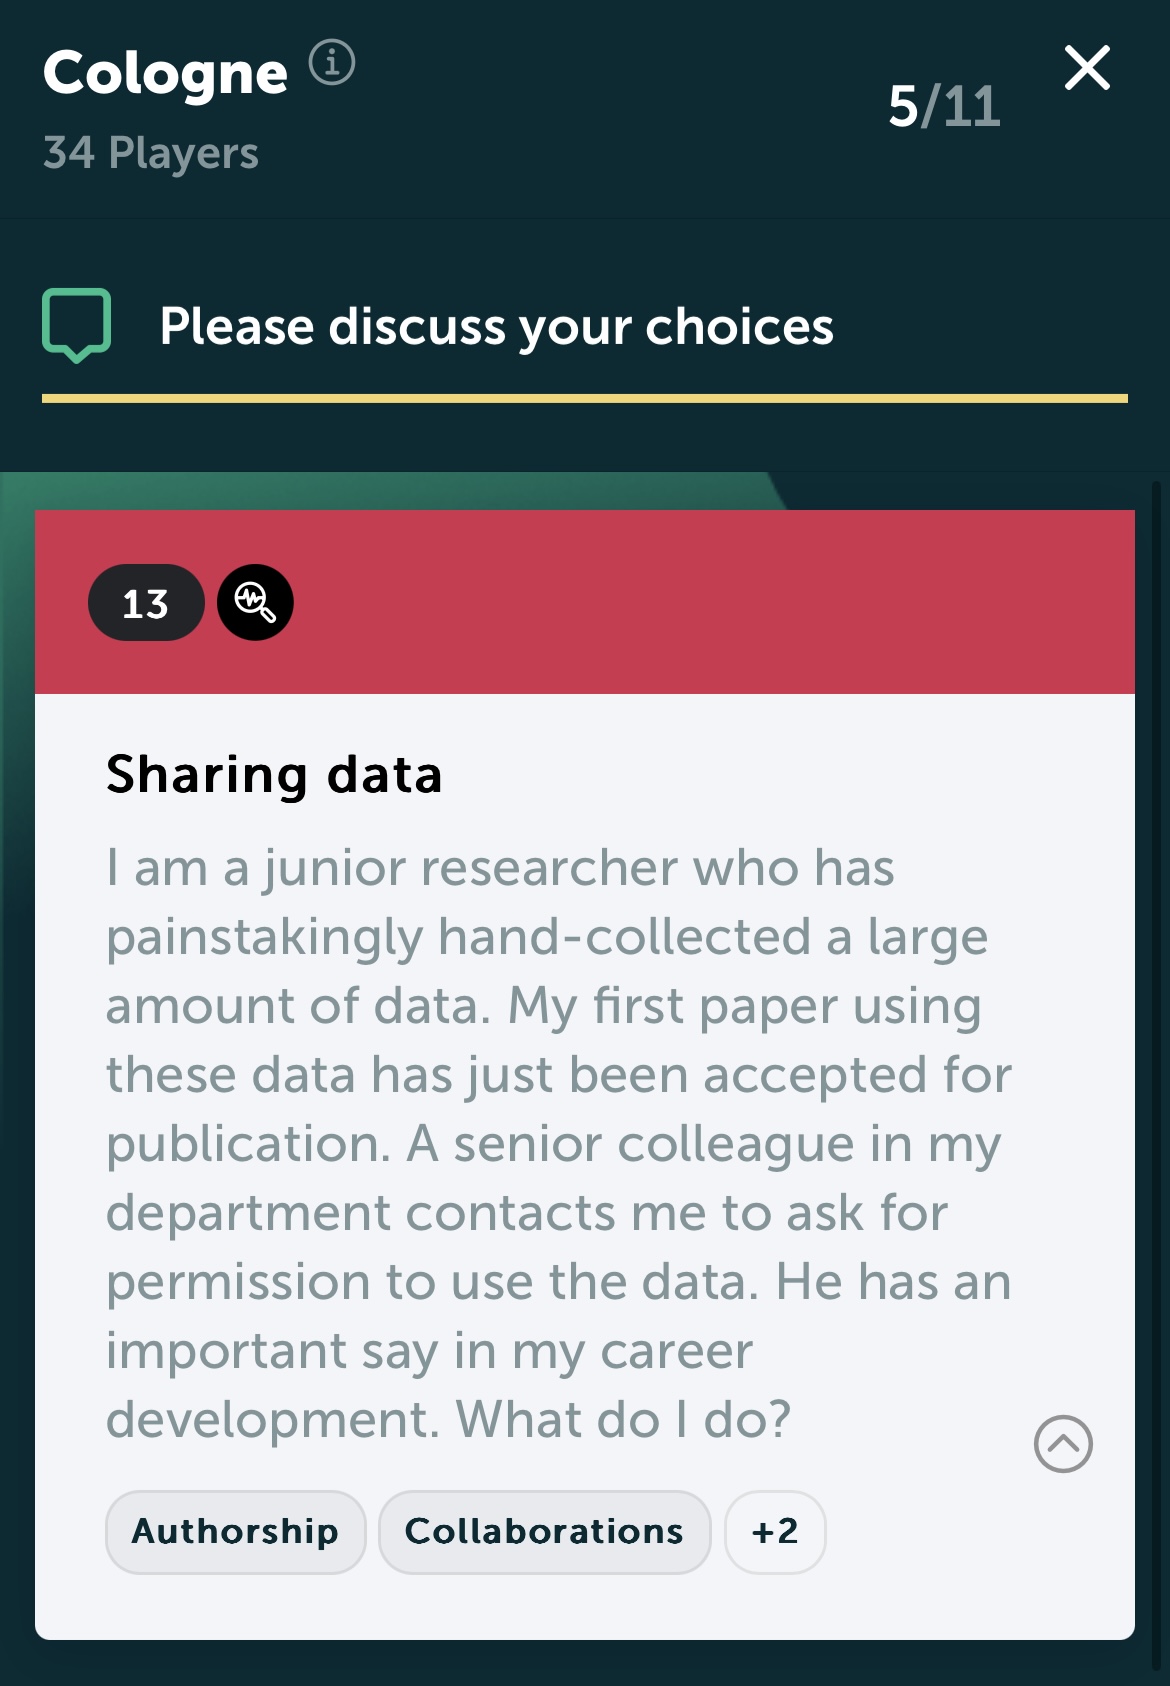Close the Cologne session panel
Viewport: 1170px width, 1686px height.
[1087, 68]
